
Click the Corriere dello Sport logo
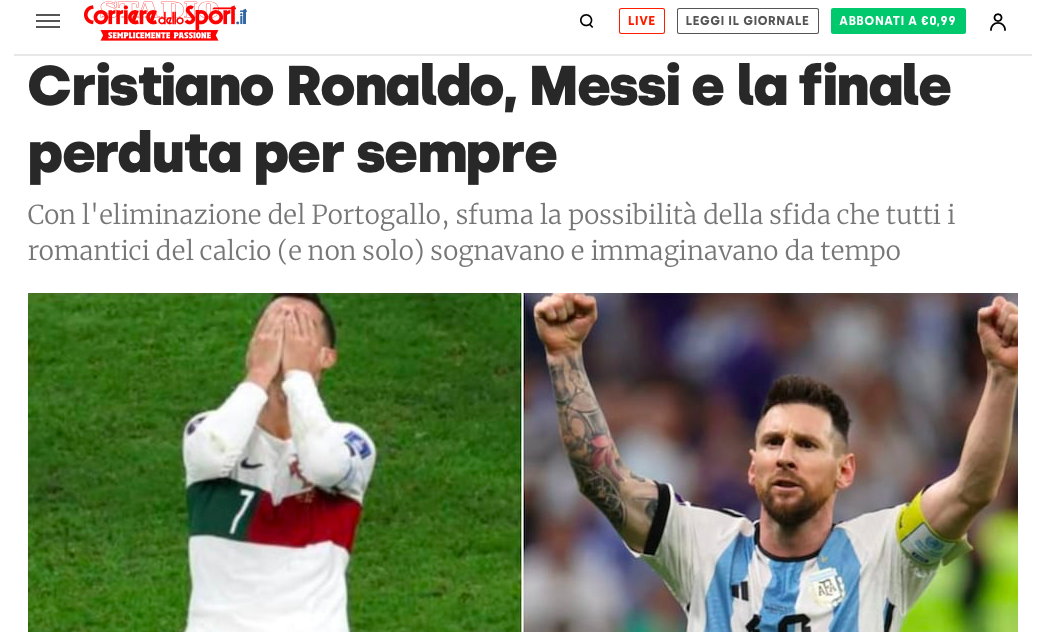165,21
